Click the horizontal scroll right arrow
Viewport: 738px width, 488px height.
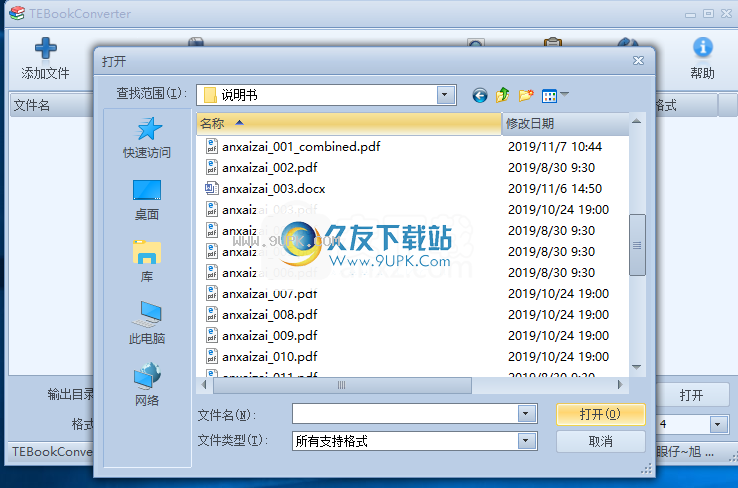click(x=620, y=385)
